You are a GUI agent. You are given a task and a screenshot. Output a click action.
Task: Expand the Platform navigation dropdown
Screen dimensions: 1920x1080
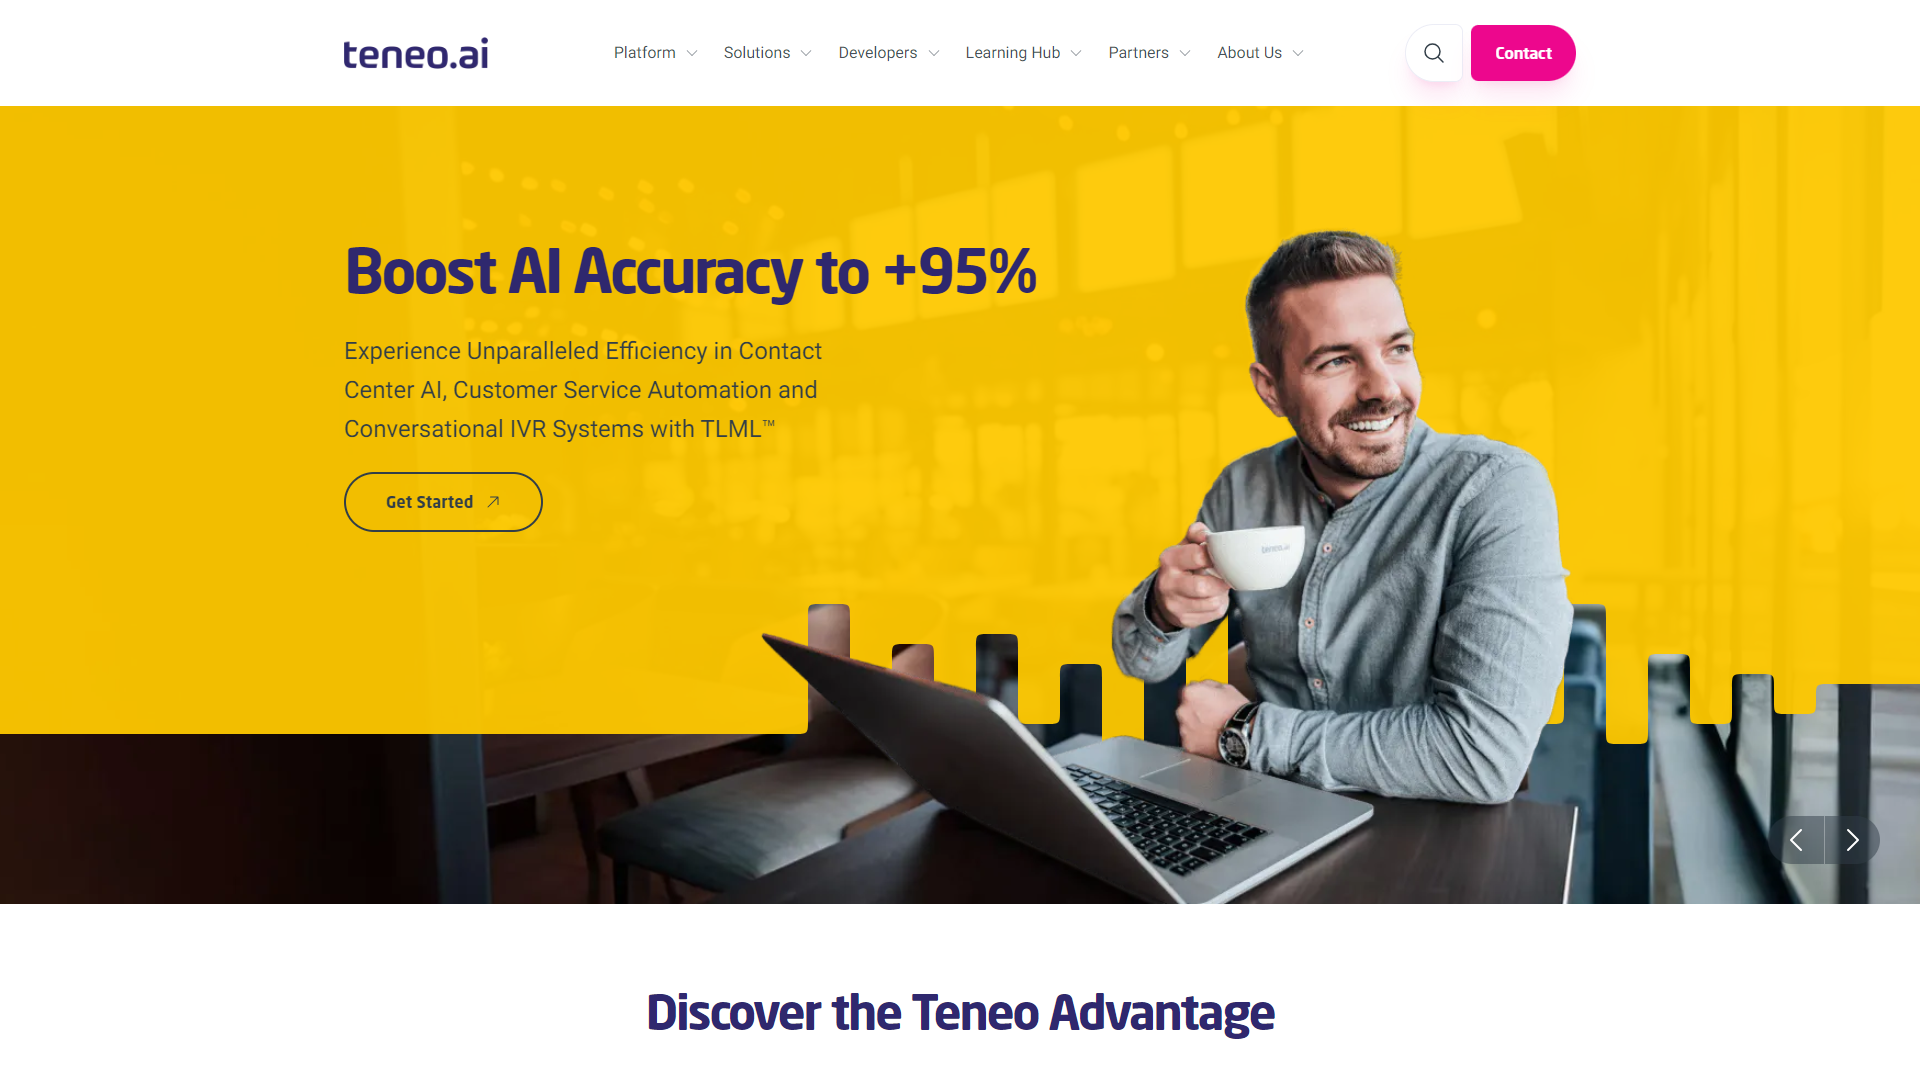click(x=655, y=53)
